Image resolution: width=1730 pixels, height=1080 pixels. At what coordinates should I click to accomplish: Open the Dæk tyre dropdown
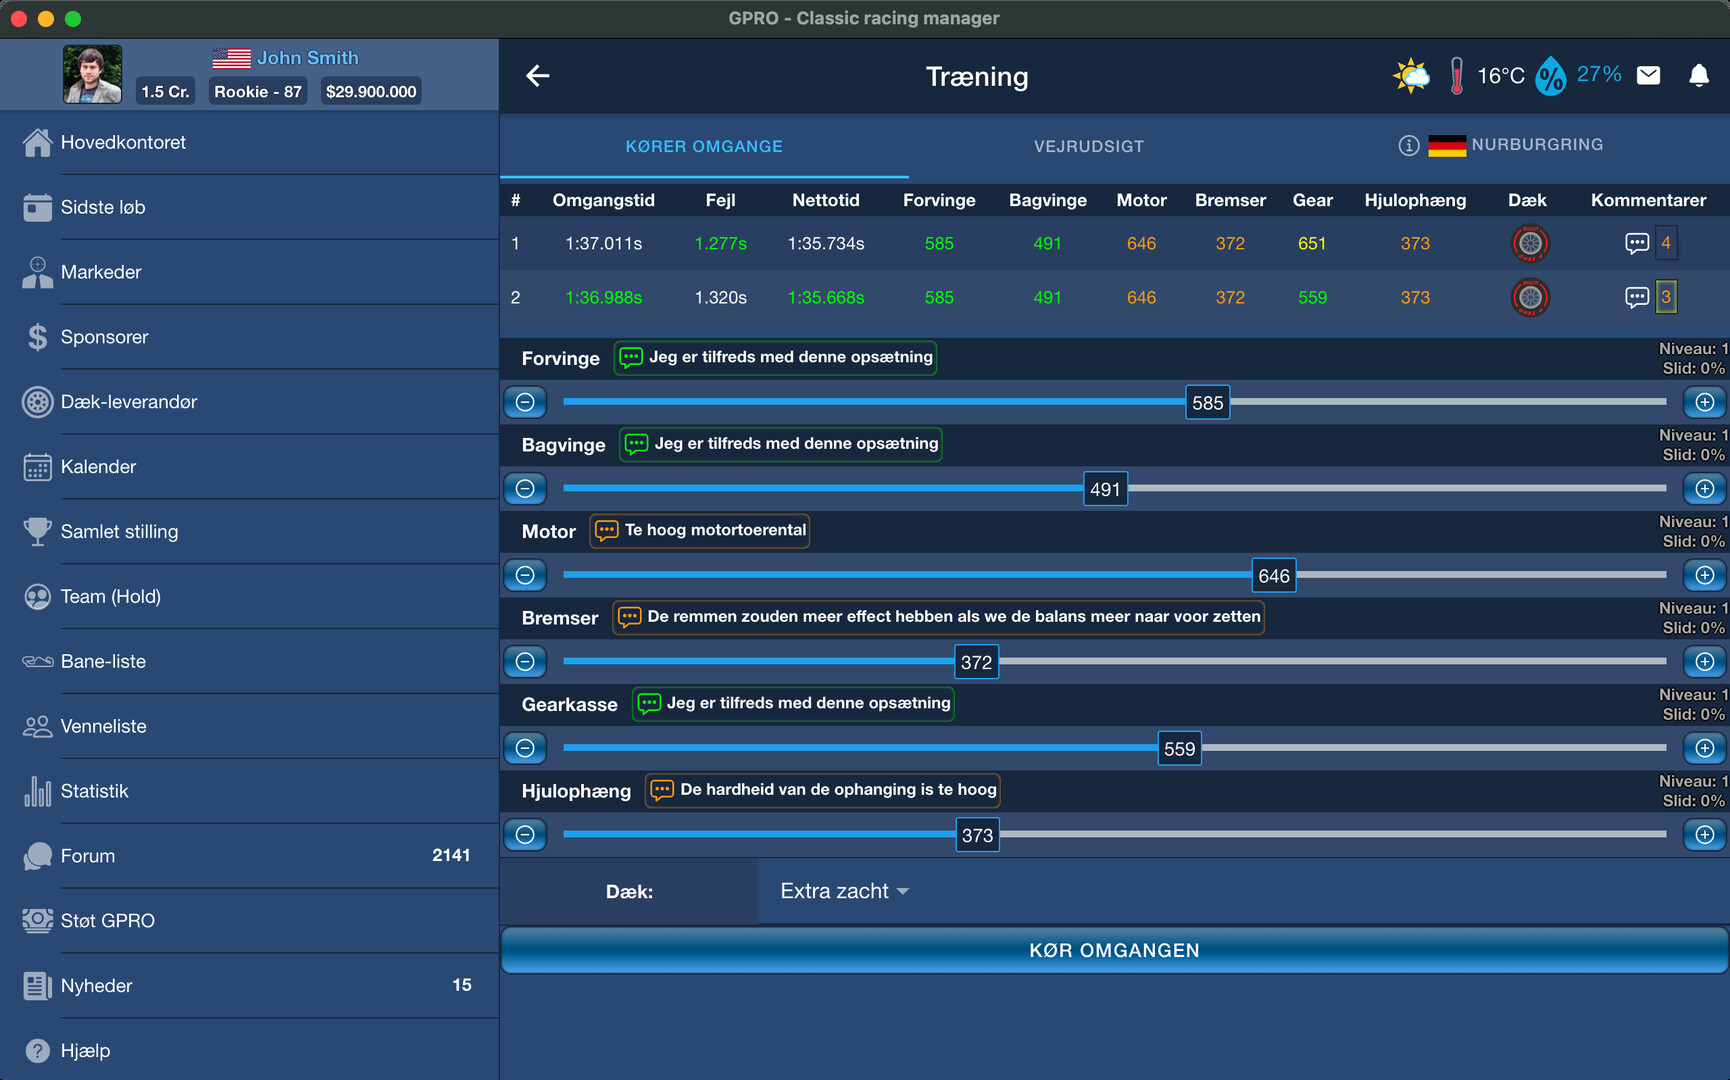[844, 891]
